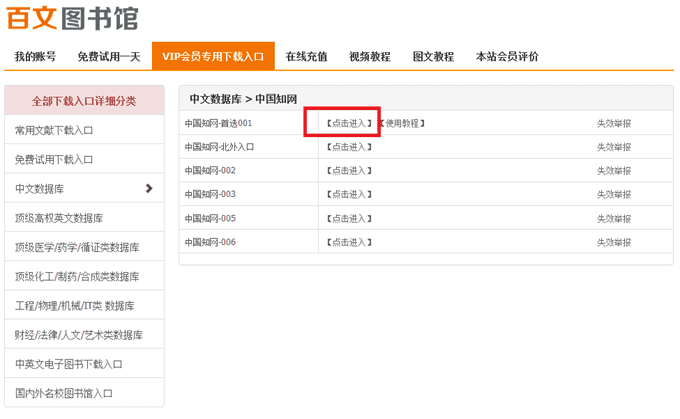Image resolution: width=680 pixels, height=419 pixels.
Task: Report 失效举报 for 中国知网-005
Action: pos(614,218)
